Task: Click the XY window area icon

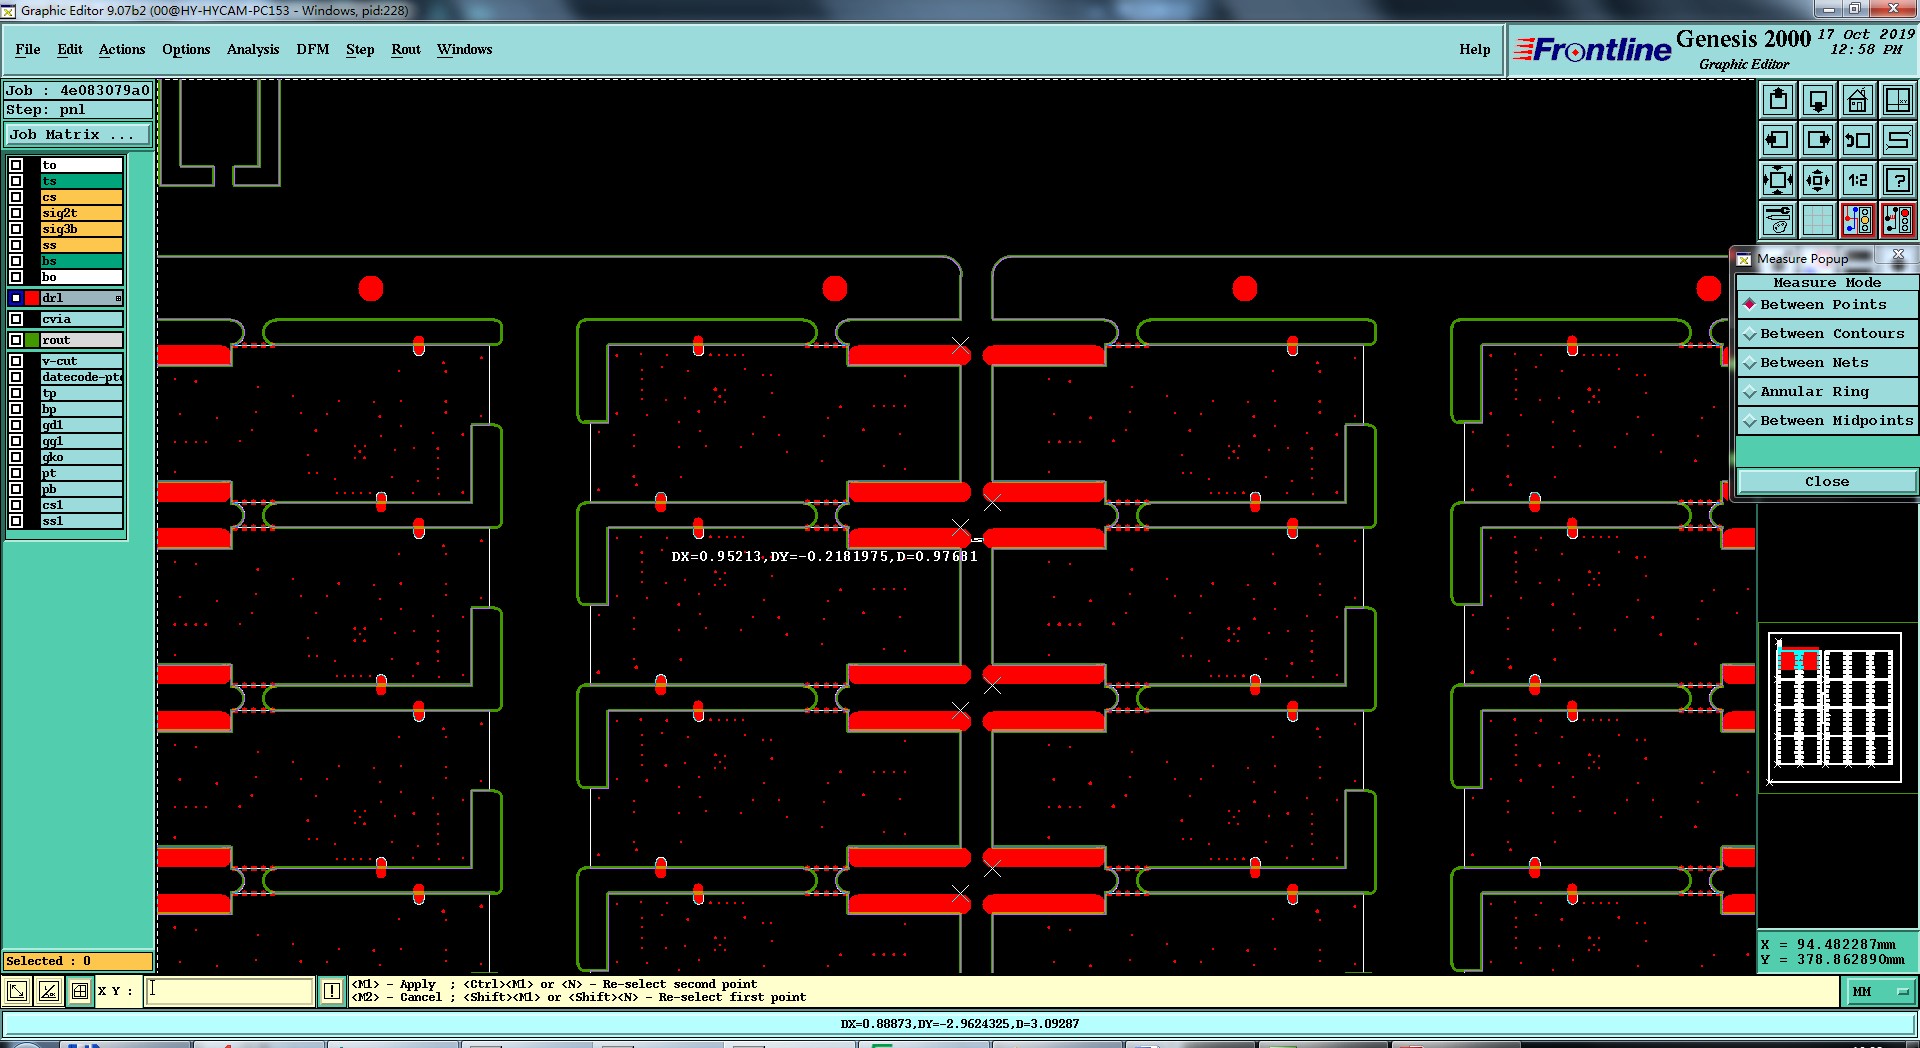Action: click(1898, 100)
